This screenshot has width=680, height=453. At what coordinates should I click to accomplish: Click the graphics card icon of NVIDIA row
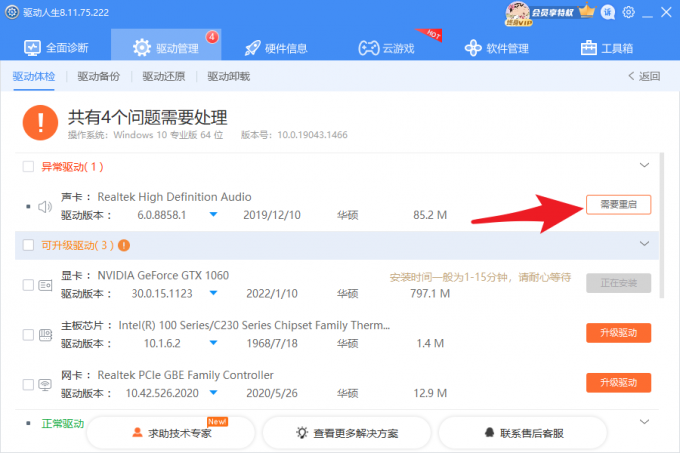click(45, 285)
